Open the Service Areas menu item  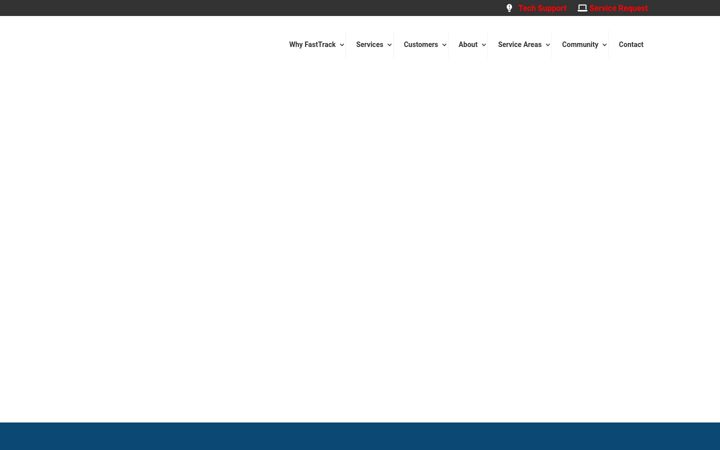click(520, 45)
